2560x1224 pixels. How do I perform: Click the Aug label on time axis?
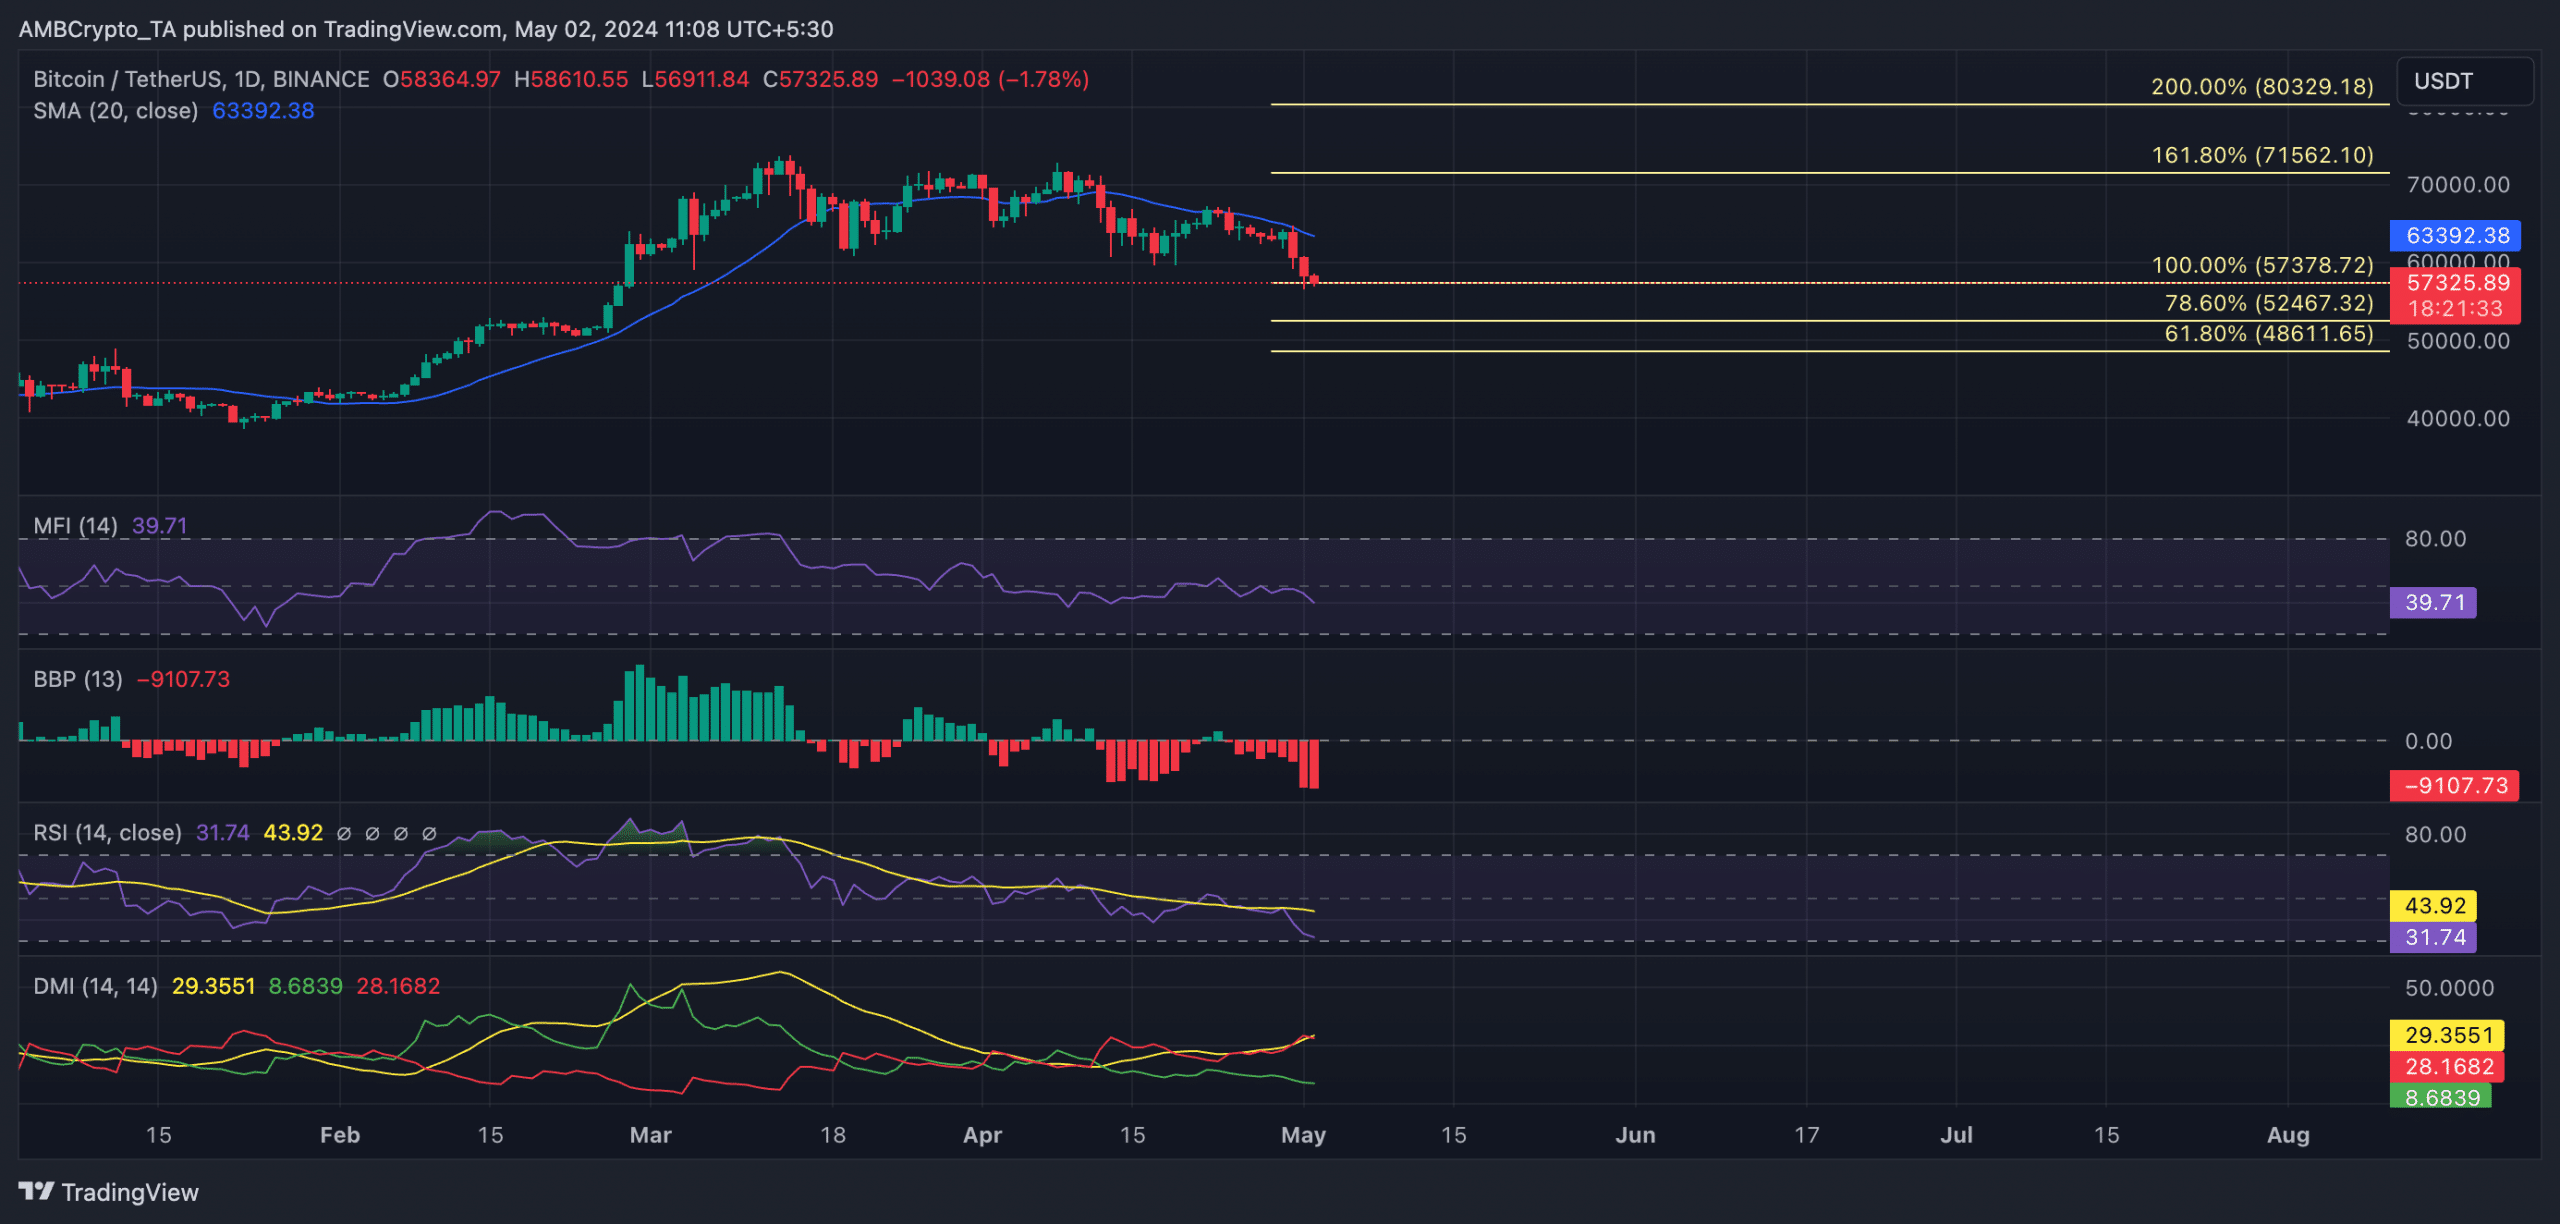pos(2288,1135)
